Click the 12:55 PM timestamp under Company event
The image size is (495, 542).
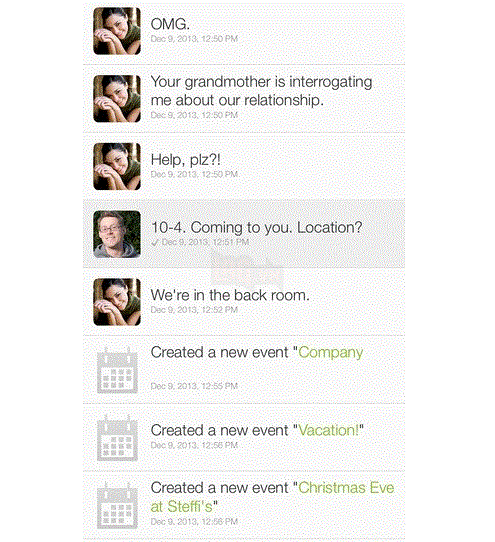pyautogui.click(x=194, y=386)
